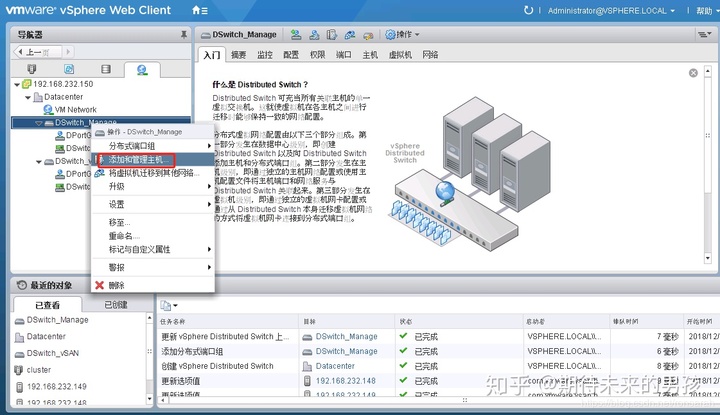The image size is (720, 415).
Task: Switch to Hosts and Clusters navigator view
Action: click(x=31, y=69)
